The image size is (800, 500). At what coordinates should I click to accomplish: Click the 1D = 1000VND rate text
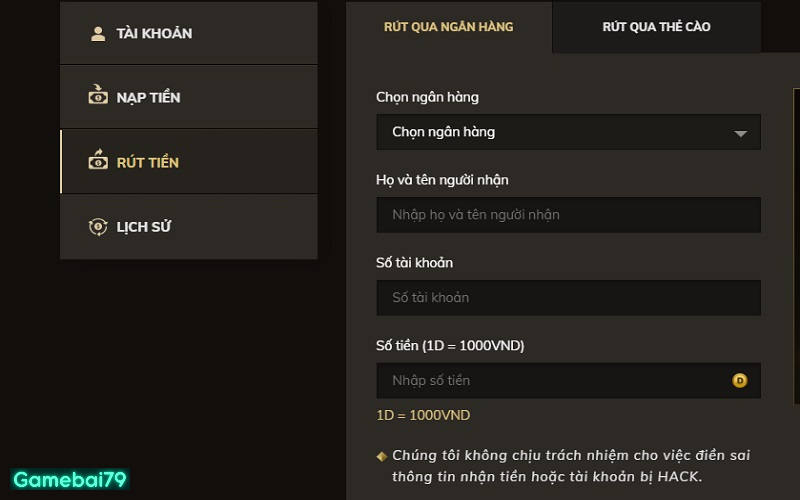point(423,415)
